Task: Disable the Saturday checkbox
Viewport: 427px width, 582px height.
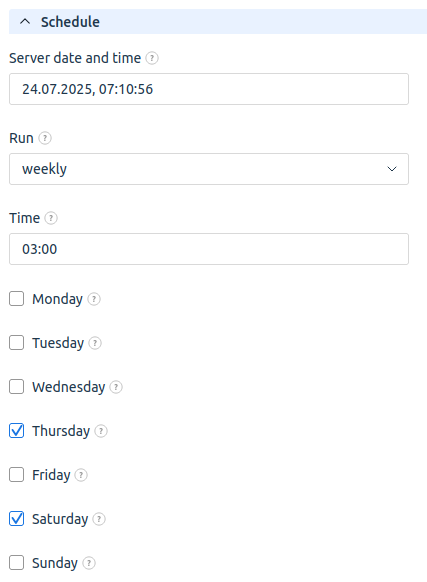Action: [x=17, y=519]
